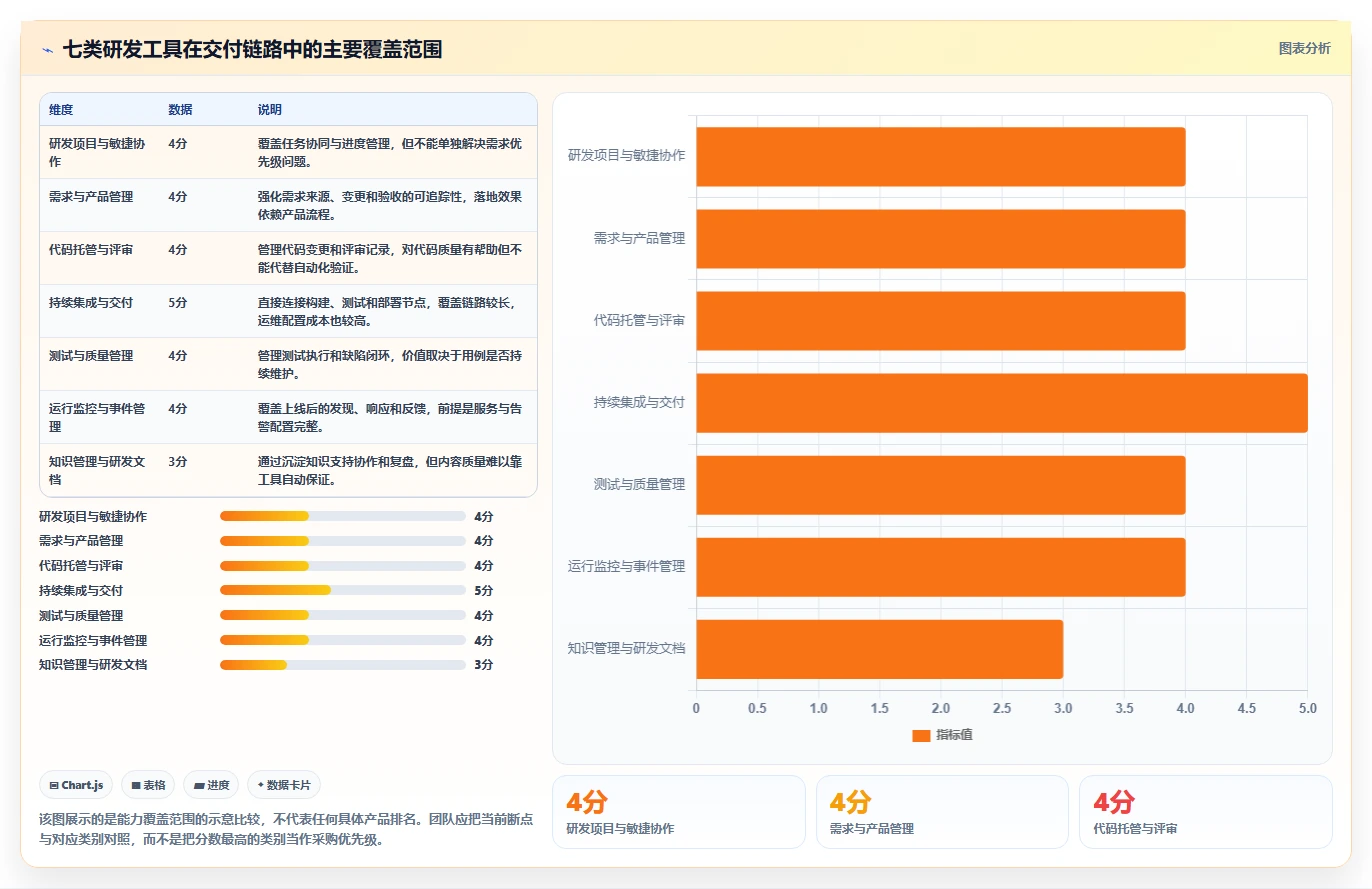1372x889 pixels.
Task: Click the 测试与质量管理 progress bar
Action: (343, 615)
